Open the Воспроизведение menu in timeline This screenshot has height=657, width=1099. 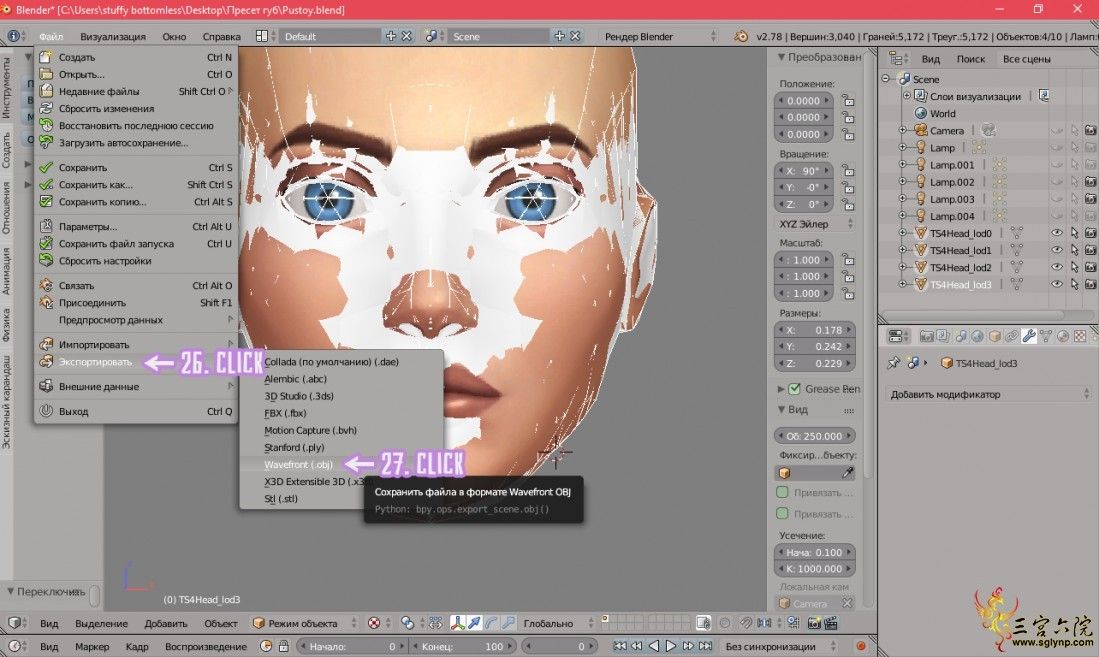(x=206, y=646)
